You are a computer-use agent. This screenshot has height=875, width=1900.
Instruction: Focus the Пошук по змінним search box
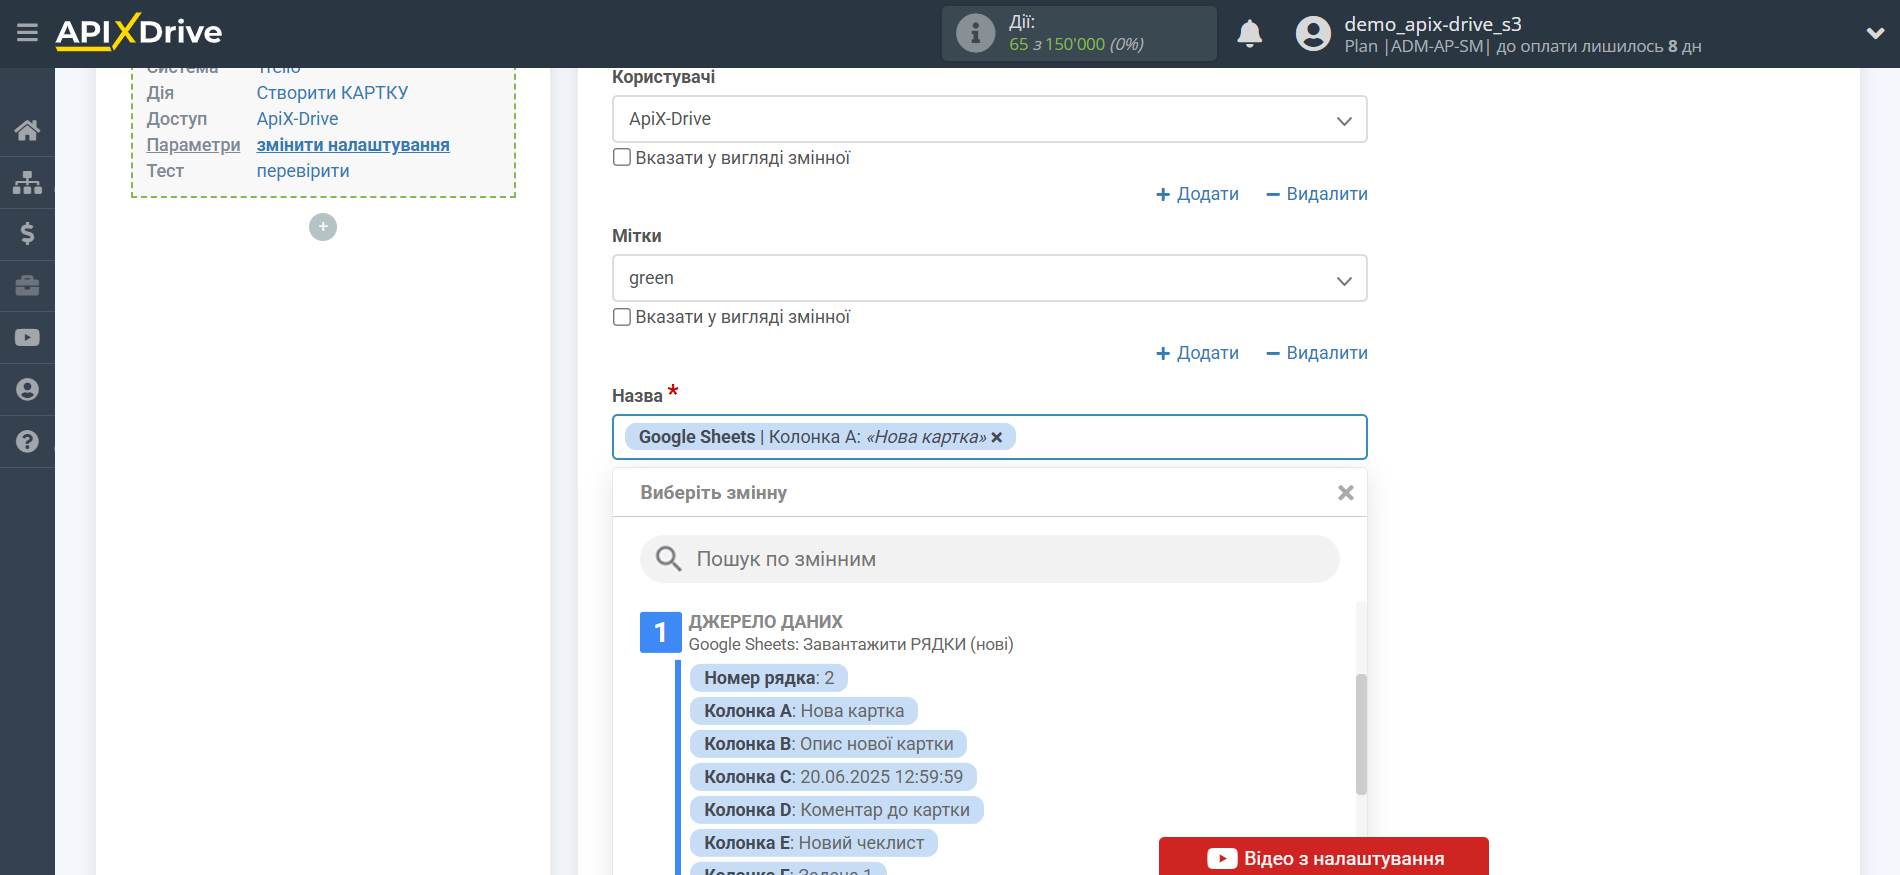point(989,559)
